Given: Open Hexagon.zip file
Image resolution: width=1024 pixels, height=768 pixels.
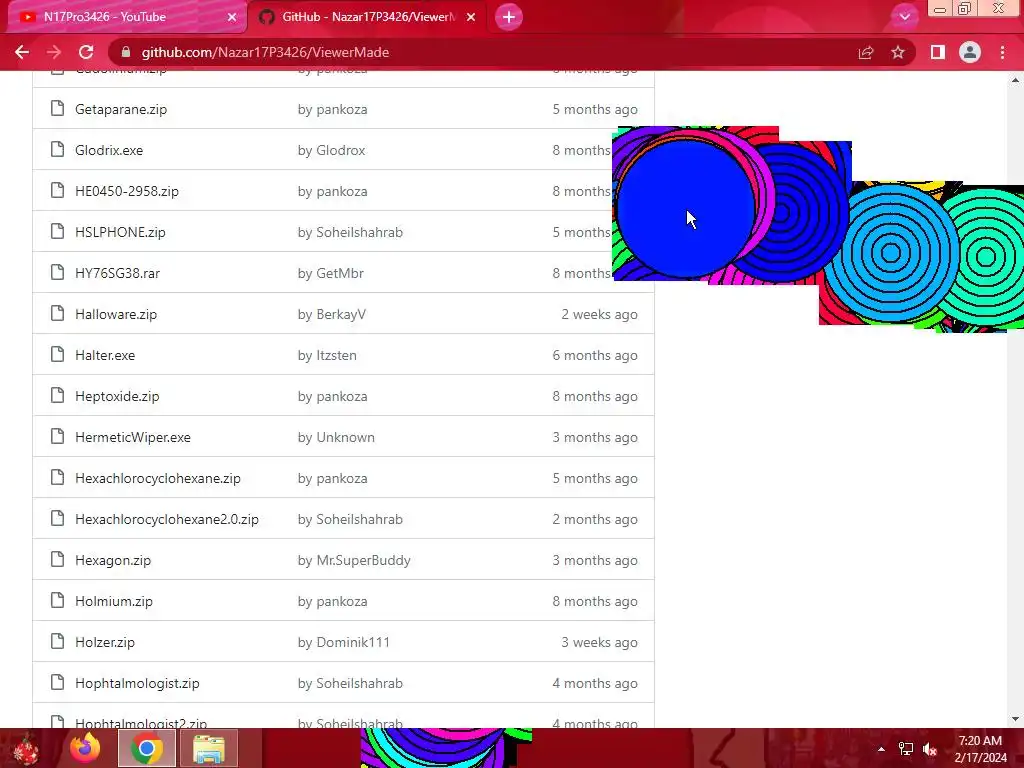Looking at the screenshot, I should (113, 560).
